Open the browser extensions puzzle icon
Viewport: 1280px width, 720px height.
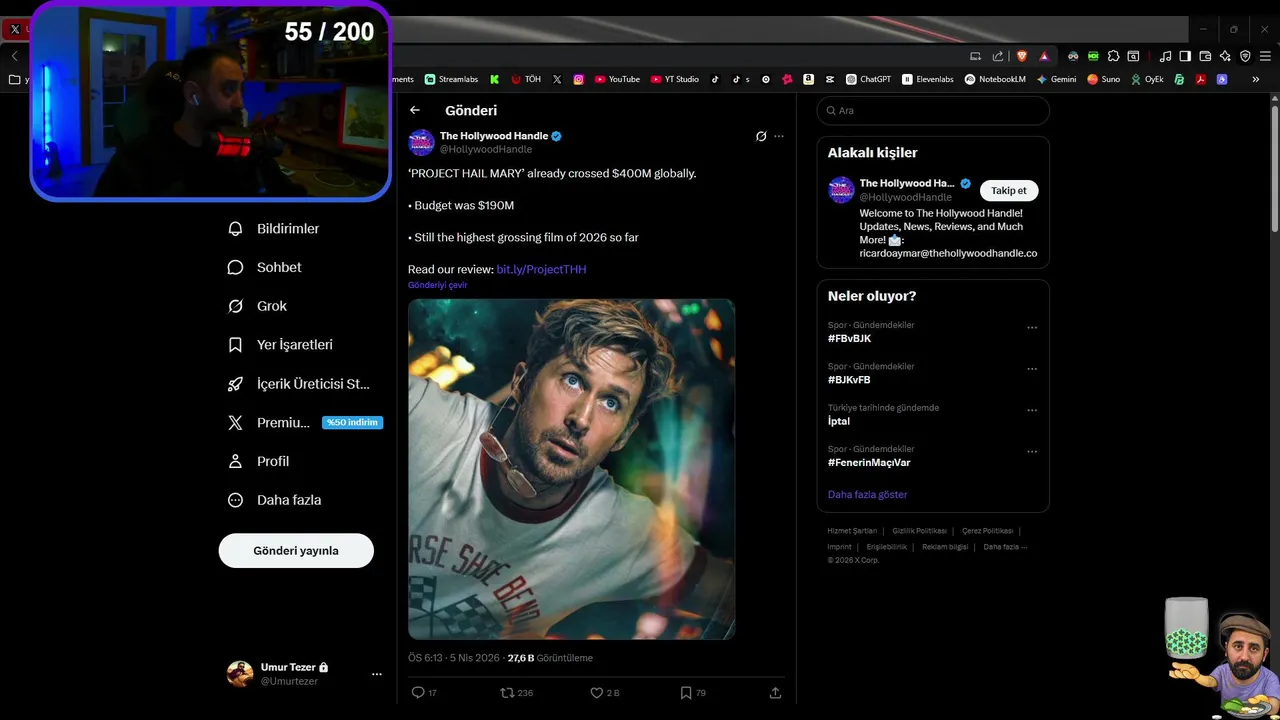pos(1113,56)
